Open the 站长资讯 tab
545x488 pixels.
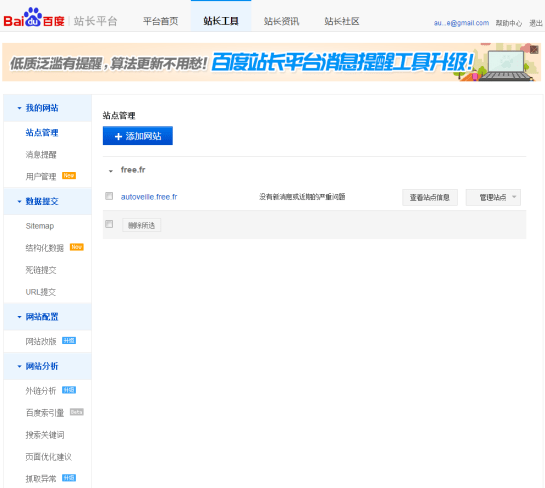[x=281, y=21]
